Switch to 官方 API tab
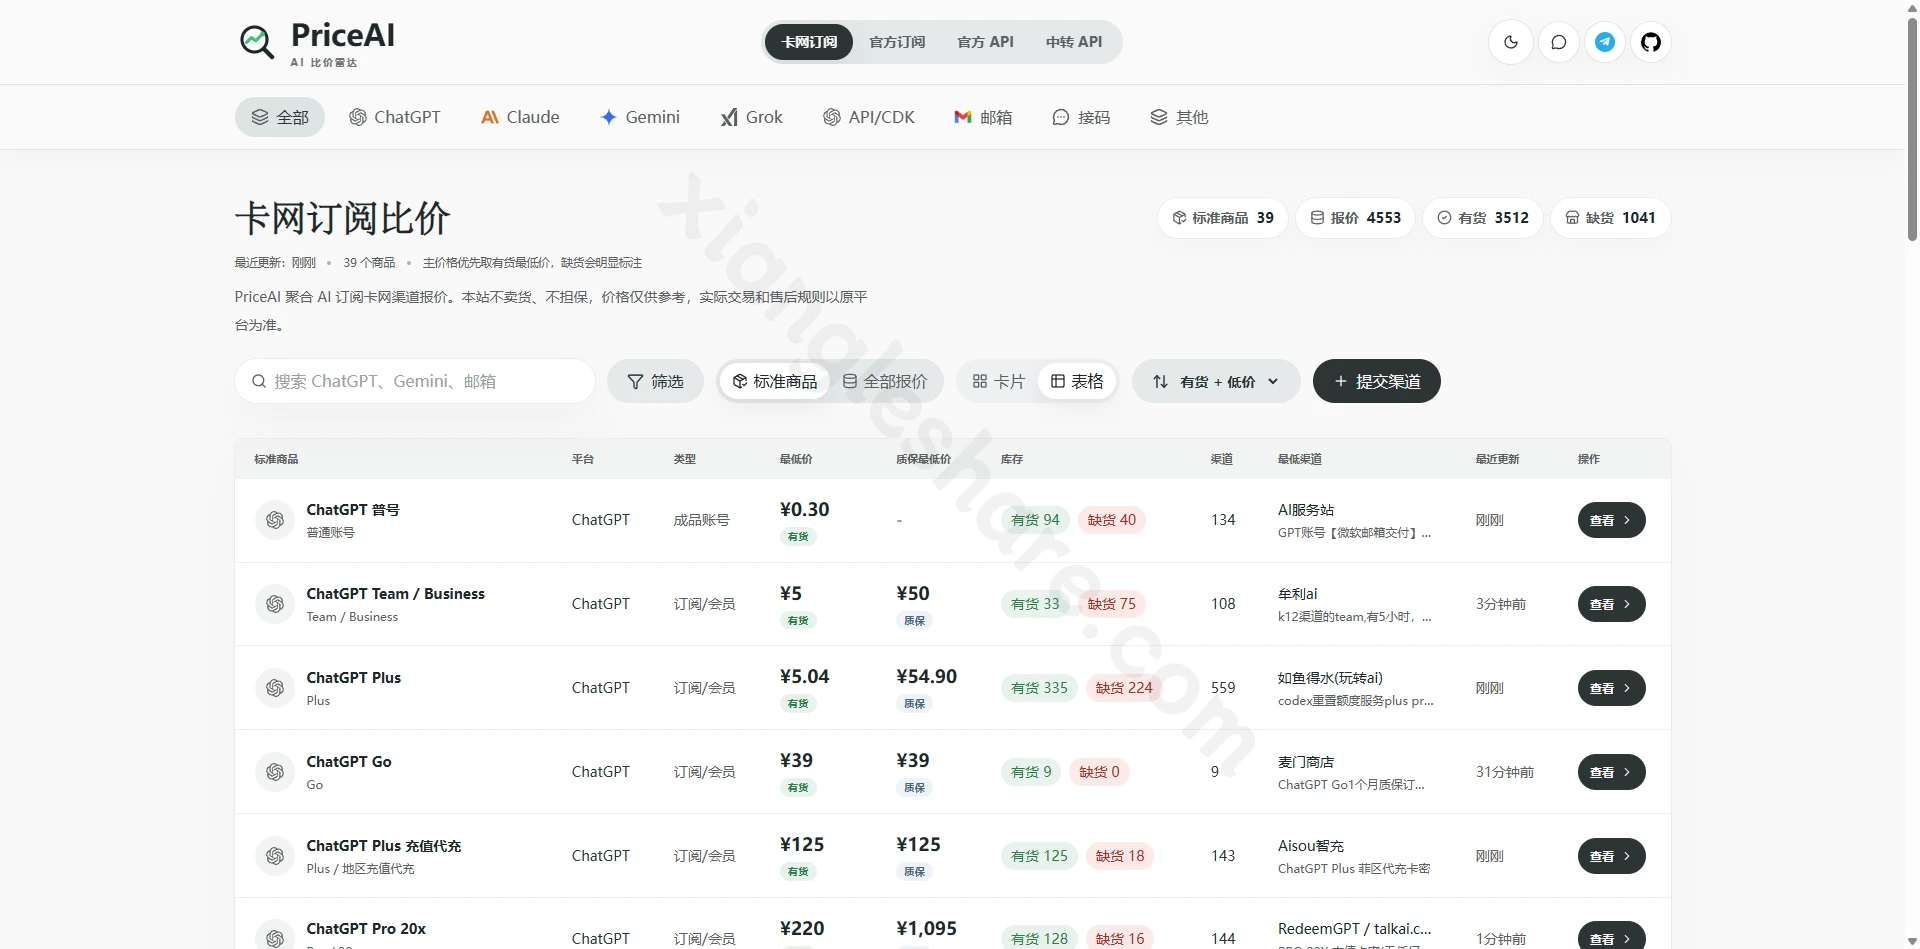Image resolution: width=1920 pixels, height=949 pixels. [985, 42]
